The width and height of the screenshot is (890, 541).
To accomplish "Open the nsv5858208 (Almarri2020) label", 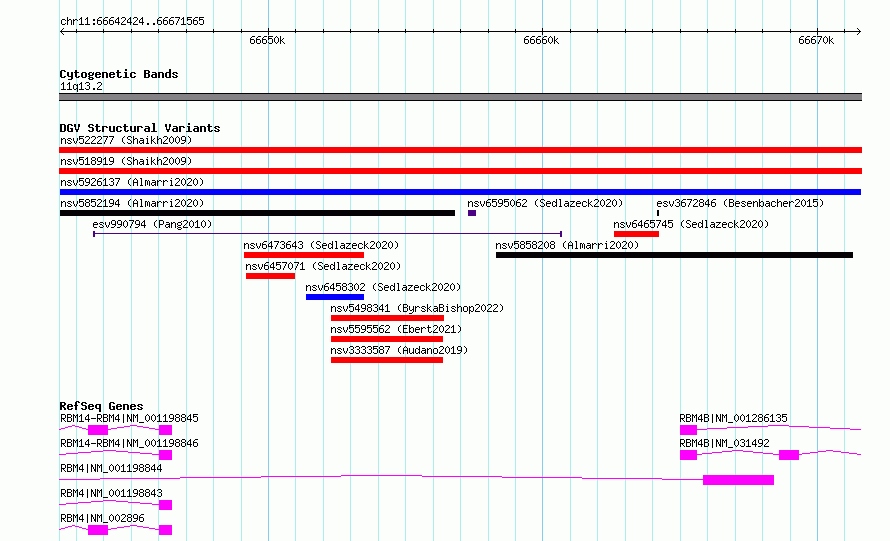I will pos(567,245).
